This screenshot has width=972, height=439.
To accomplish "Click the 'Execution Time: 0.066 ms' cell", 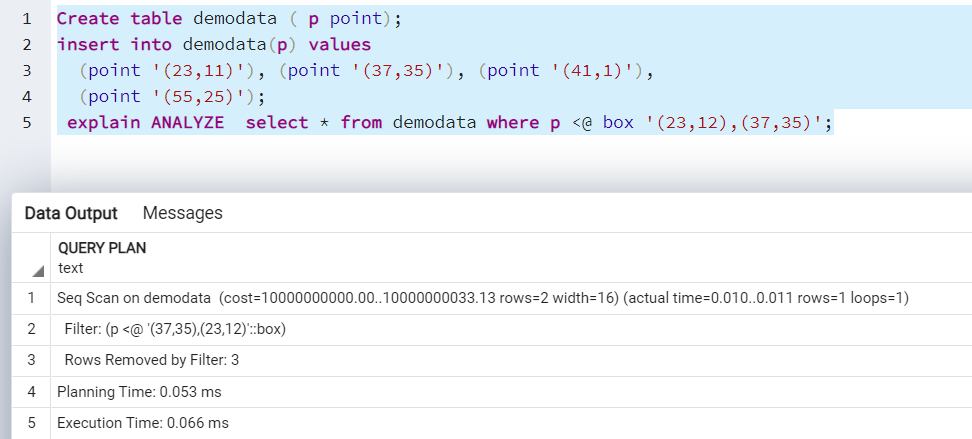I will click(511, 423).
